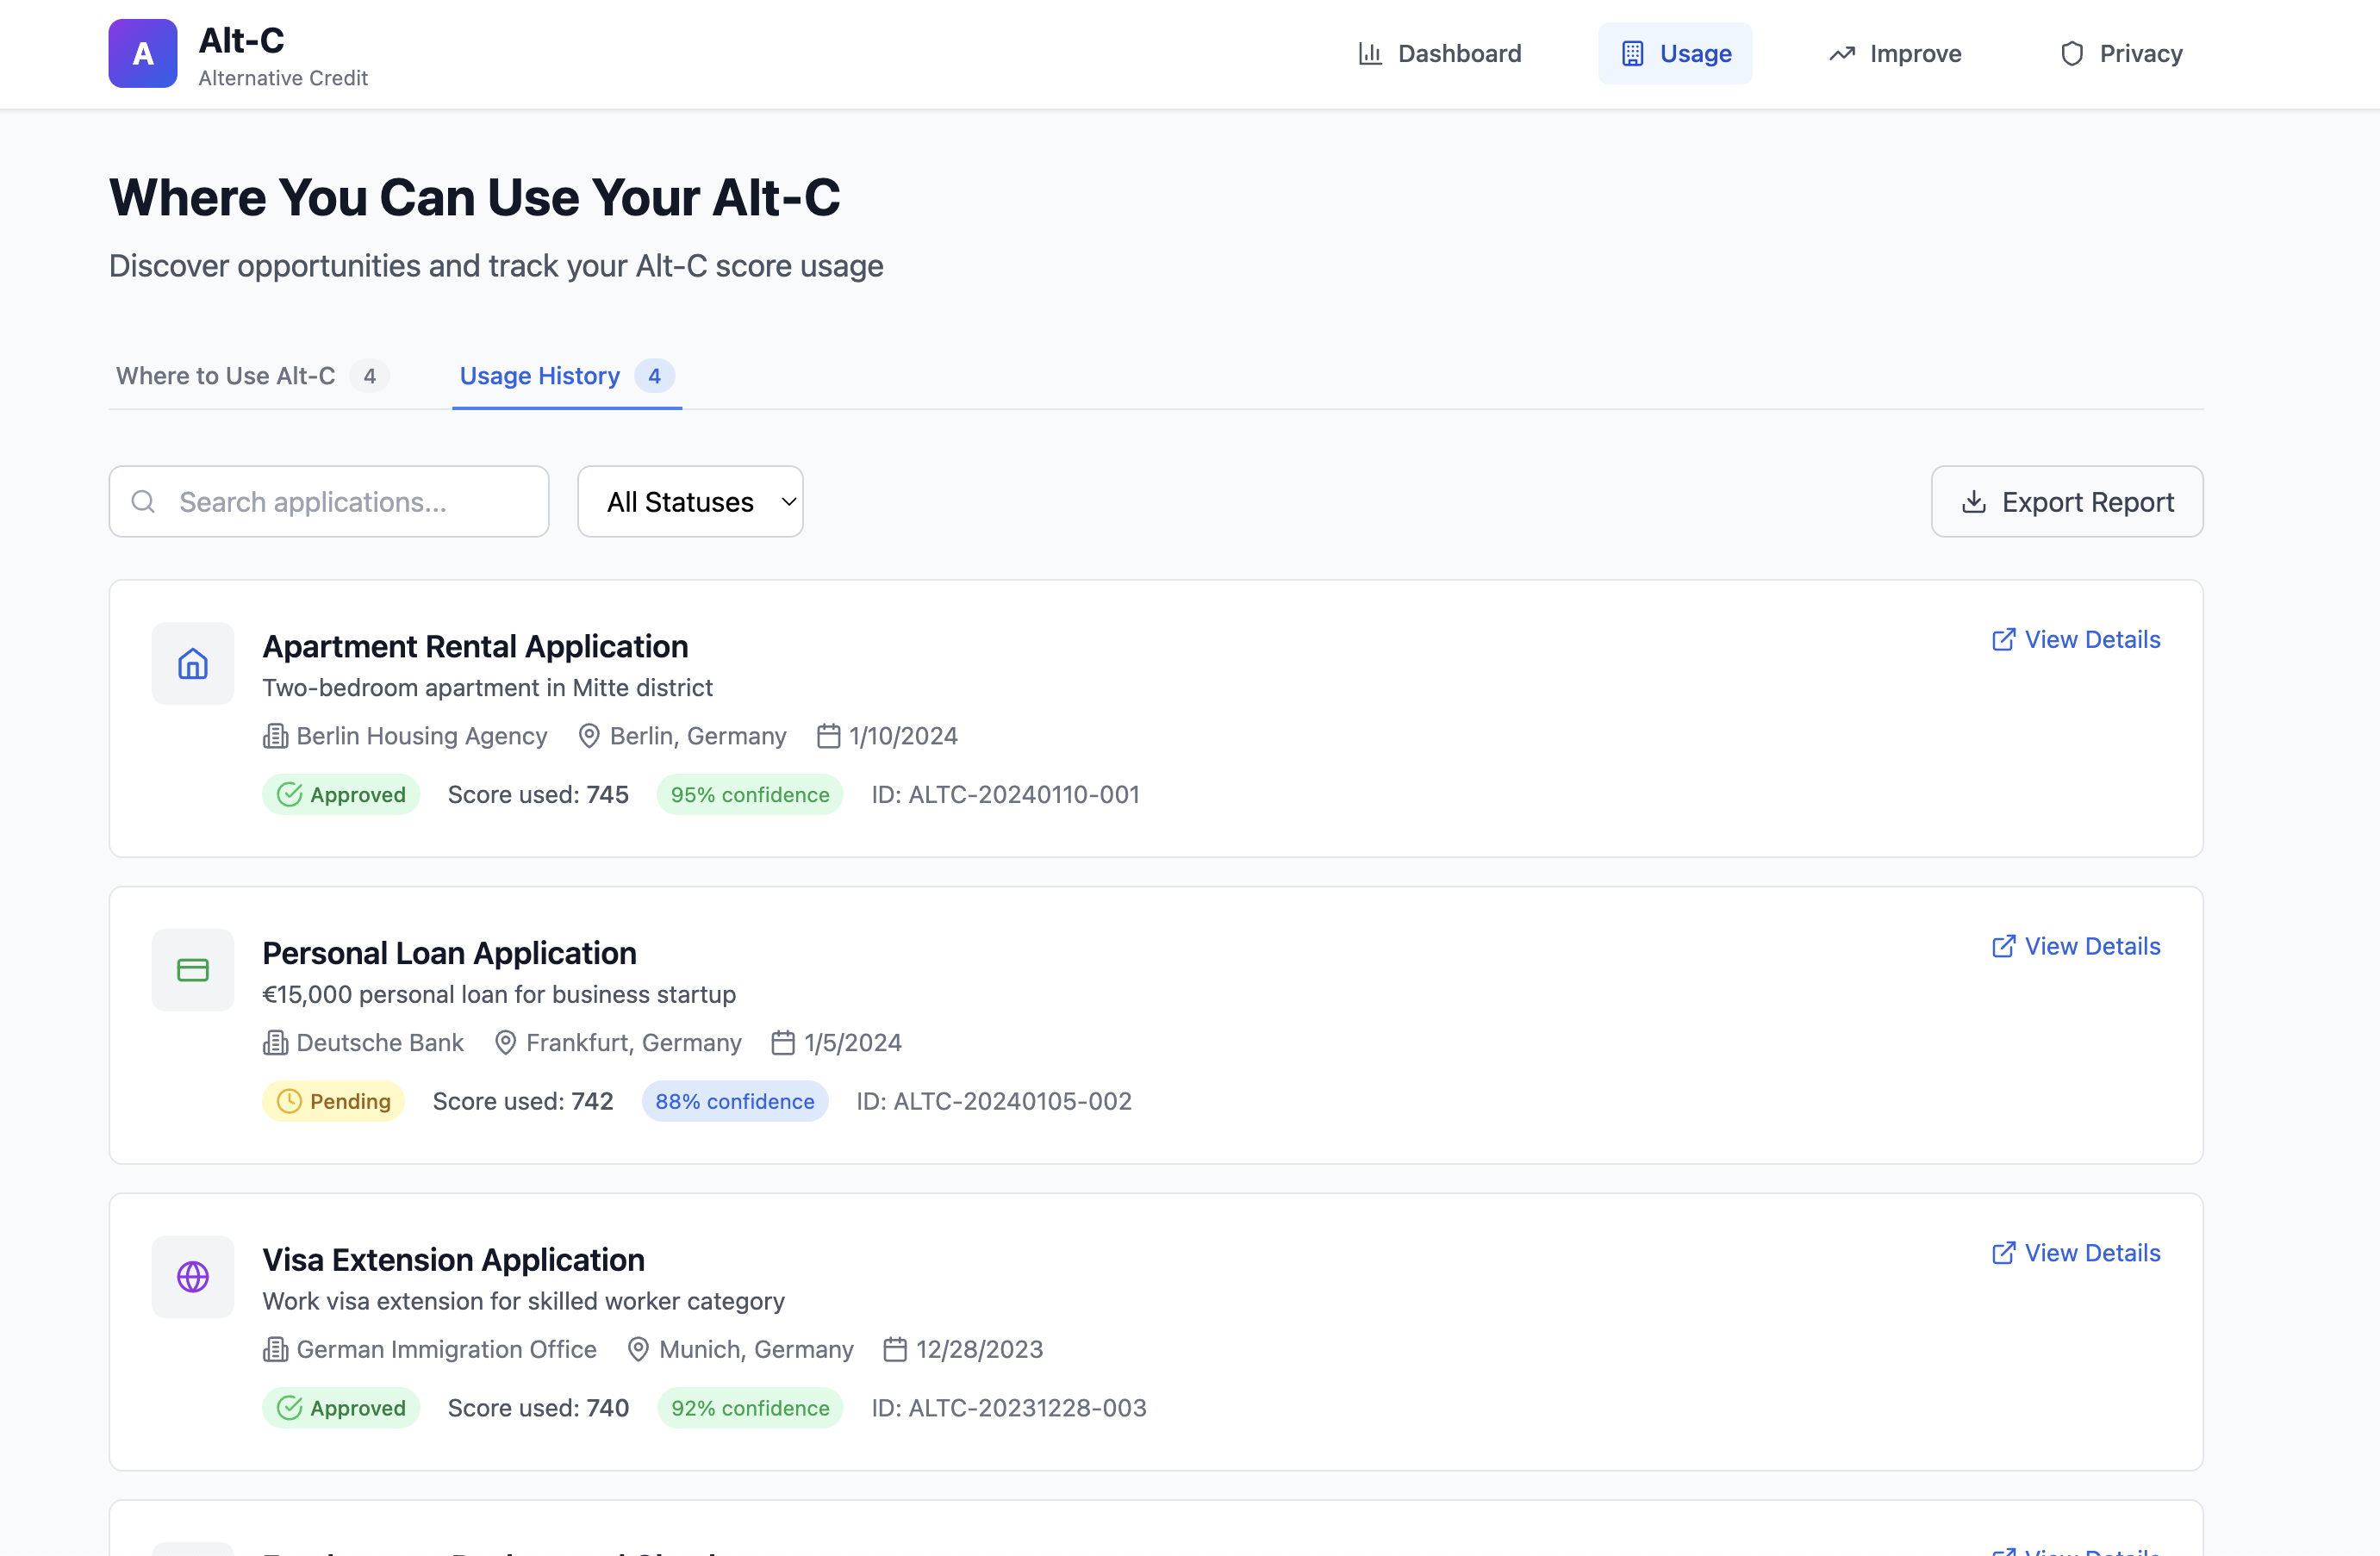Viewport: 2380px width, 1556px height.
Task: Click the Pending status badge
Action: 334,1101
